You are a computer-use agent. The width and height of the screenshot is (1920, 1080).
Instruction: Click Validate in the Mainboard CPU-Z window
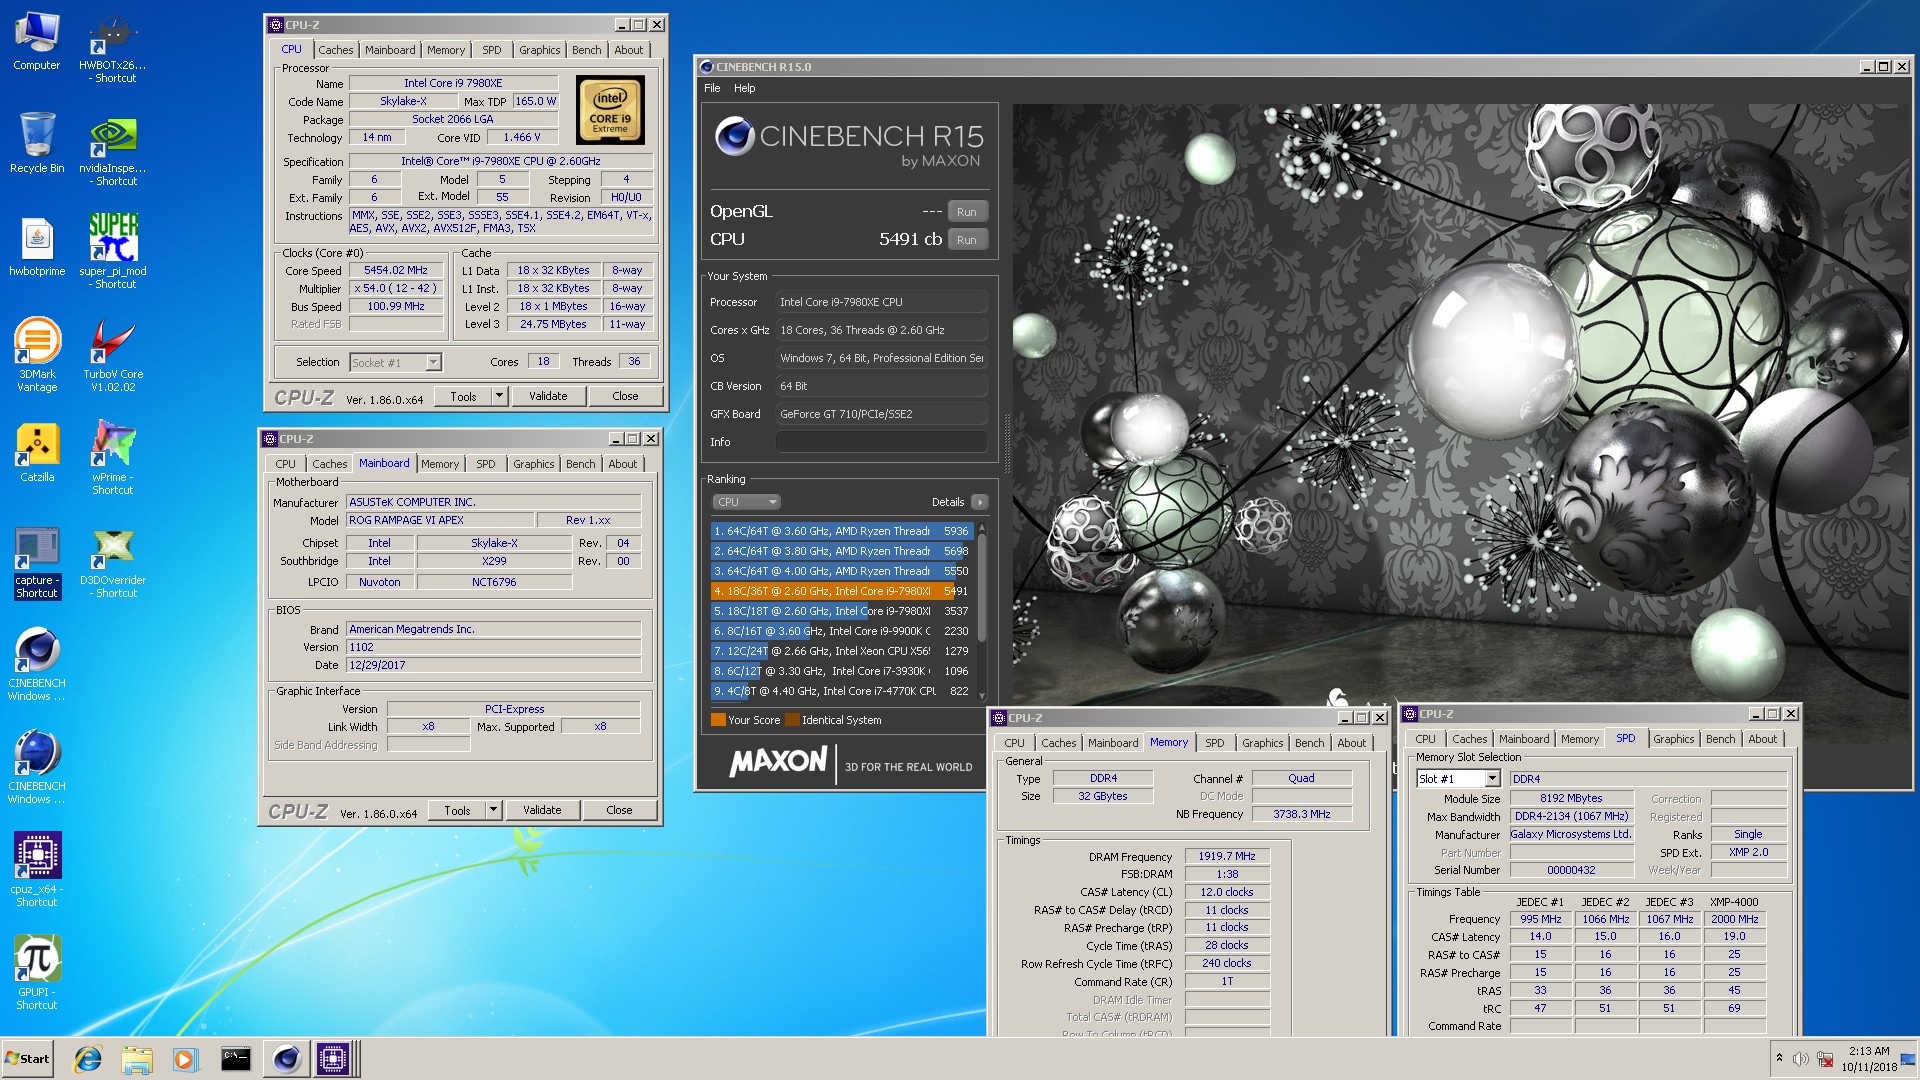coord(542,810)
